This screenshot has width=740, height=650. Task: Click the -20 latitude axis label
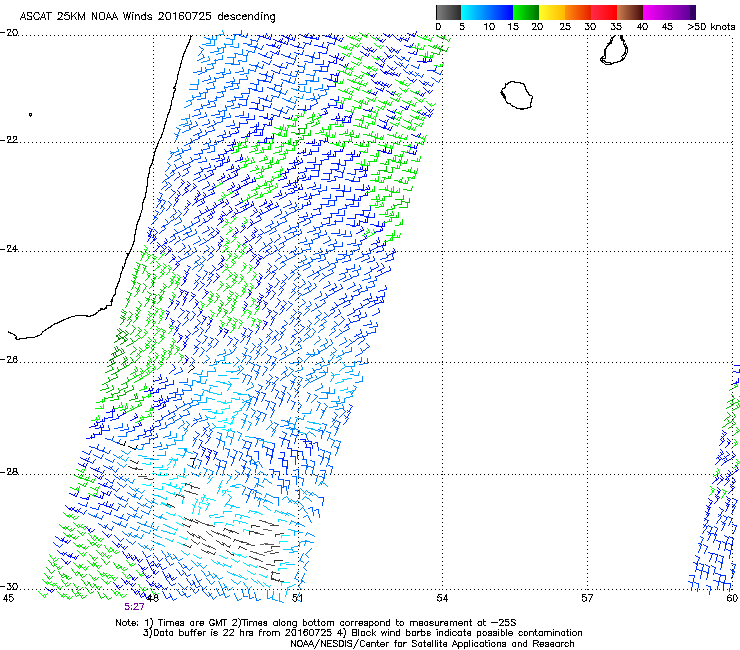click(x=9, y=33)
